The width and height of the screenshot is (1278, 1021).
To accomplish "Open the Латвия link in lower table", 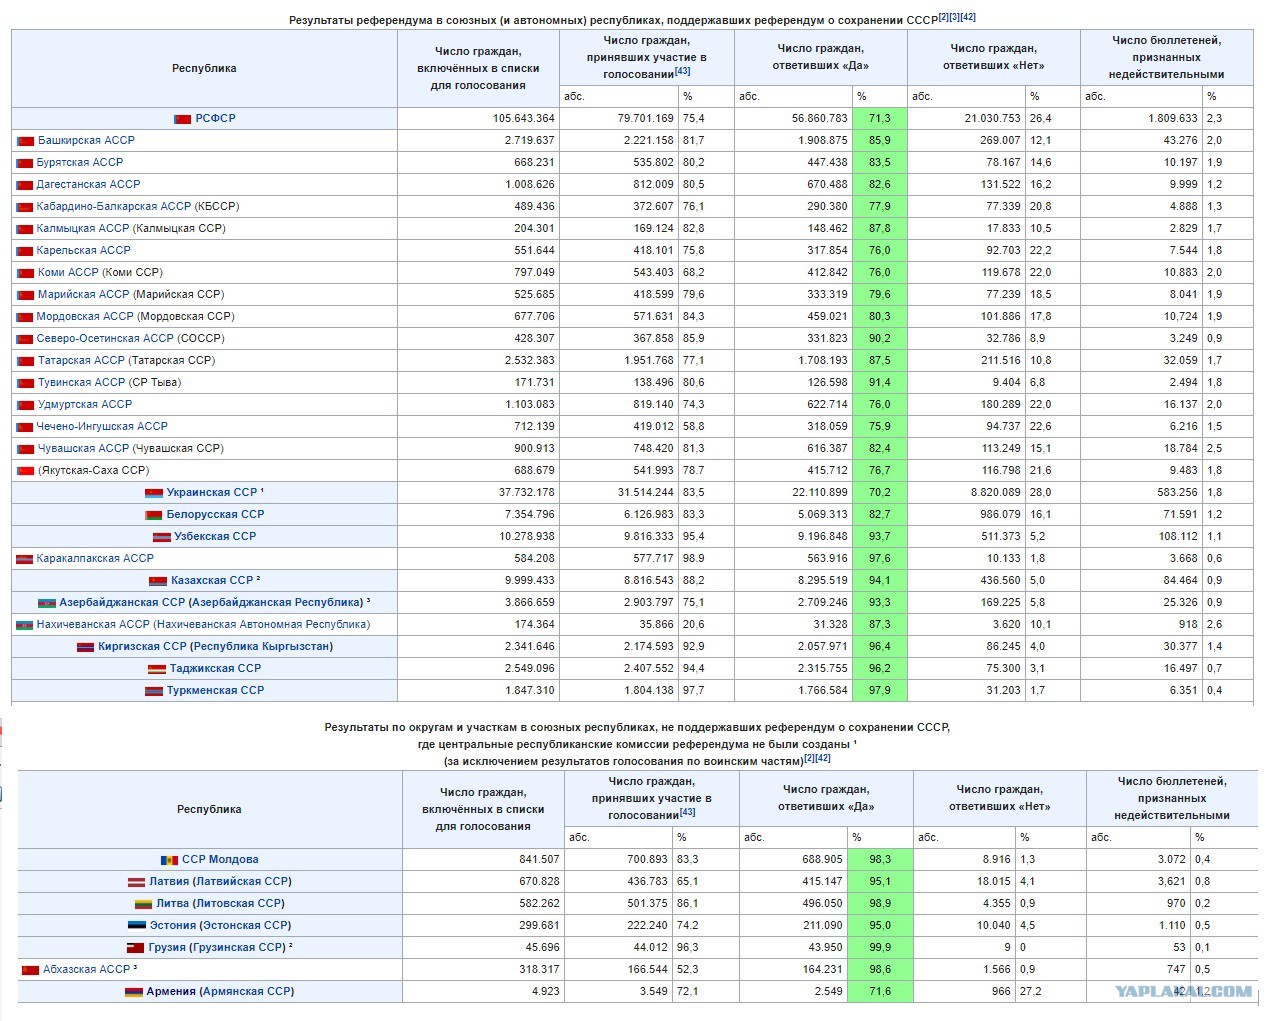I will pos(168,881).
